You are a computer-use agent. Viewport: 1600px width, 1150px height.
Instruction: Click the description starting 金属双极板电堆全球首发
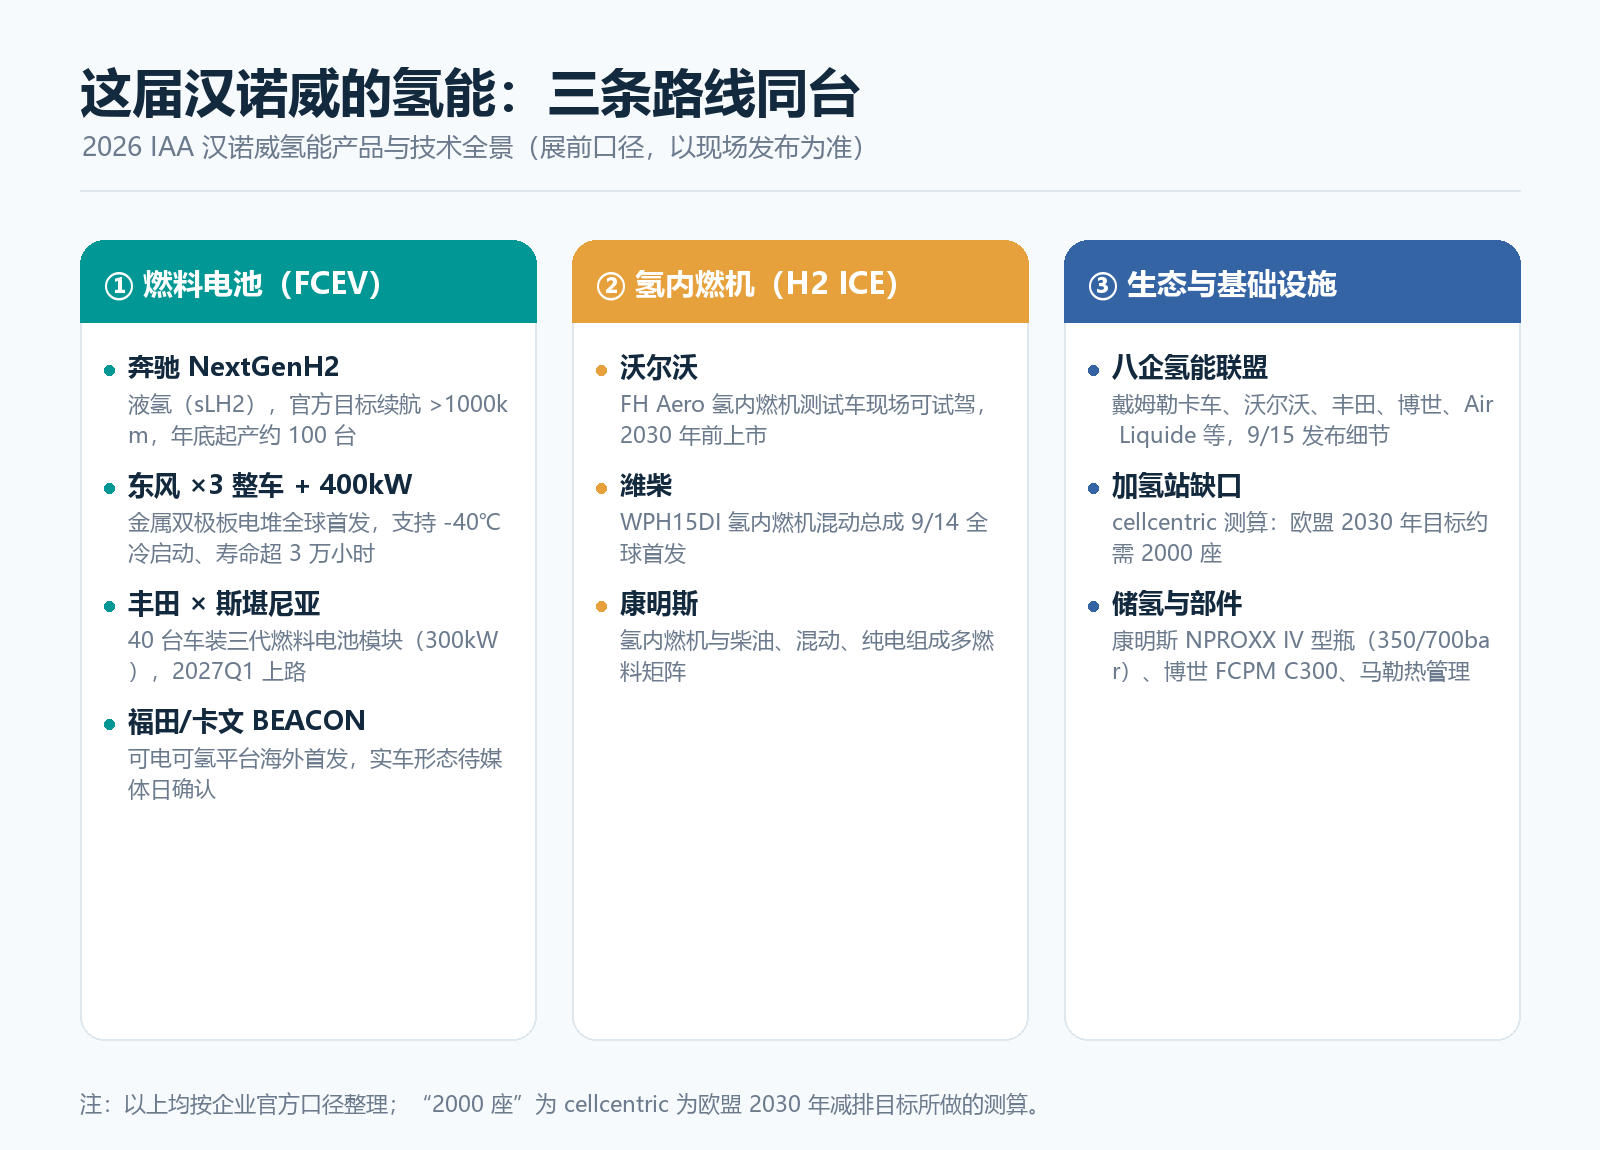314,538
